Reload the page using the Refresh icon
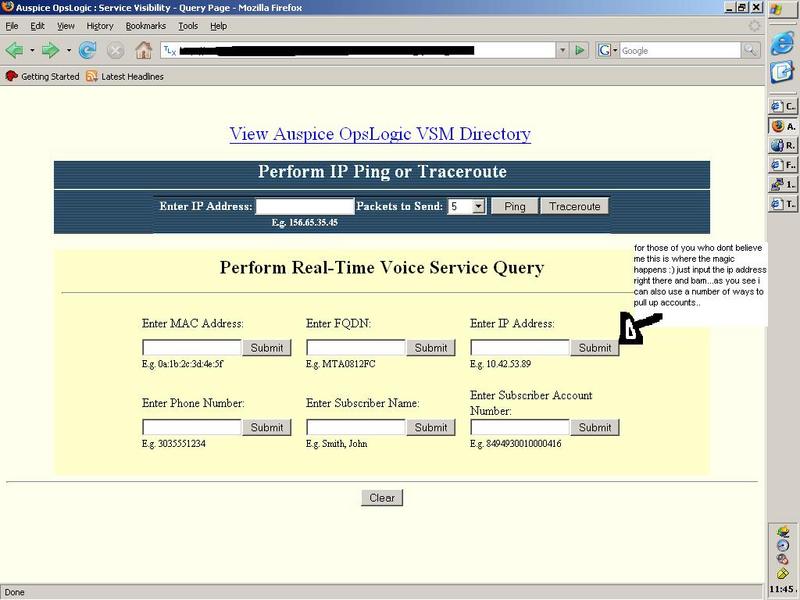800x600 pixels. coord(87,50)
